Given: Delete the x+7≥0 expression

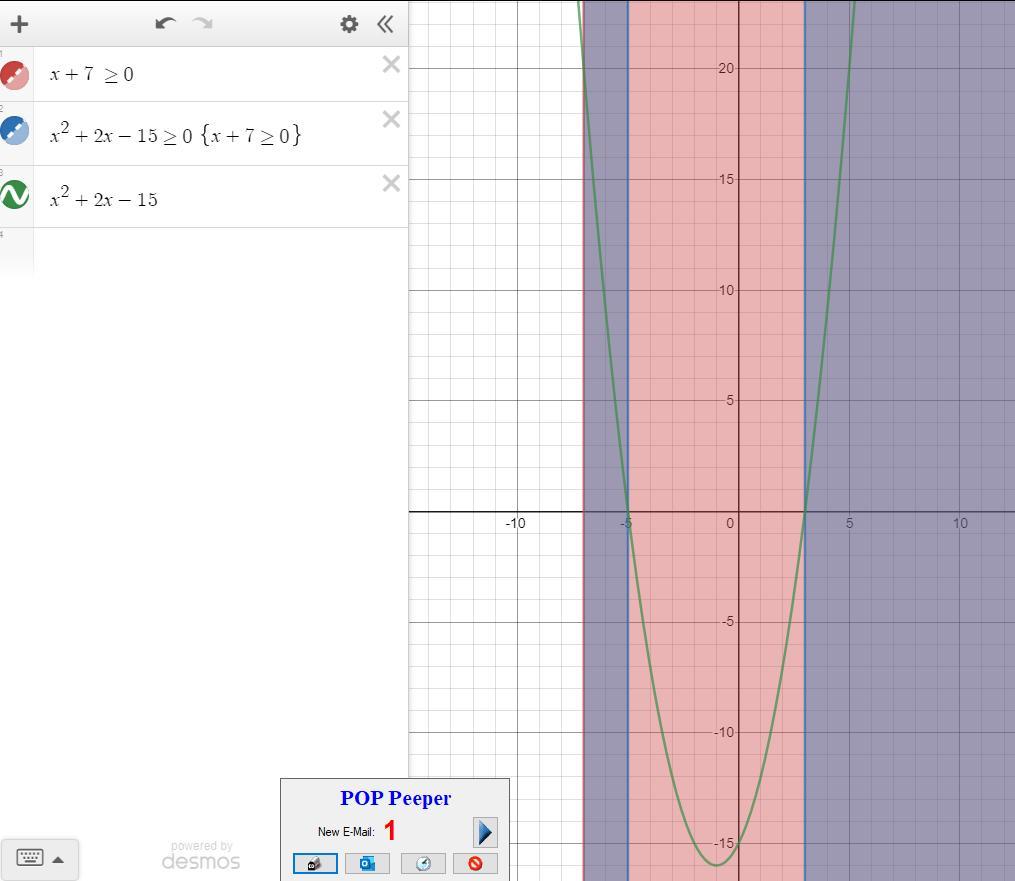Looking at the screenshot, I should pyautogui.click(x=391, y=64).
